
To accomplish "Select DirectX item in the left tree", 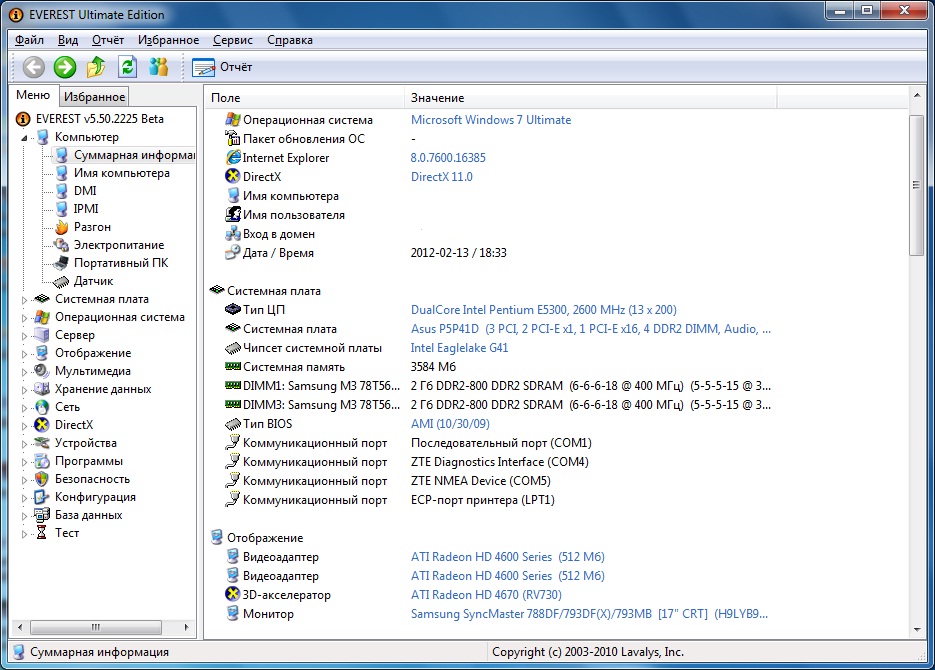I will [73, 425].
